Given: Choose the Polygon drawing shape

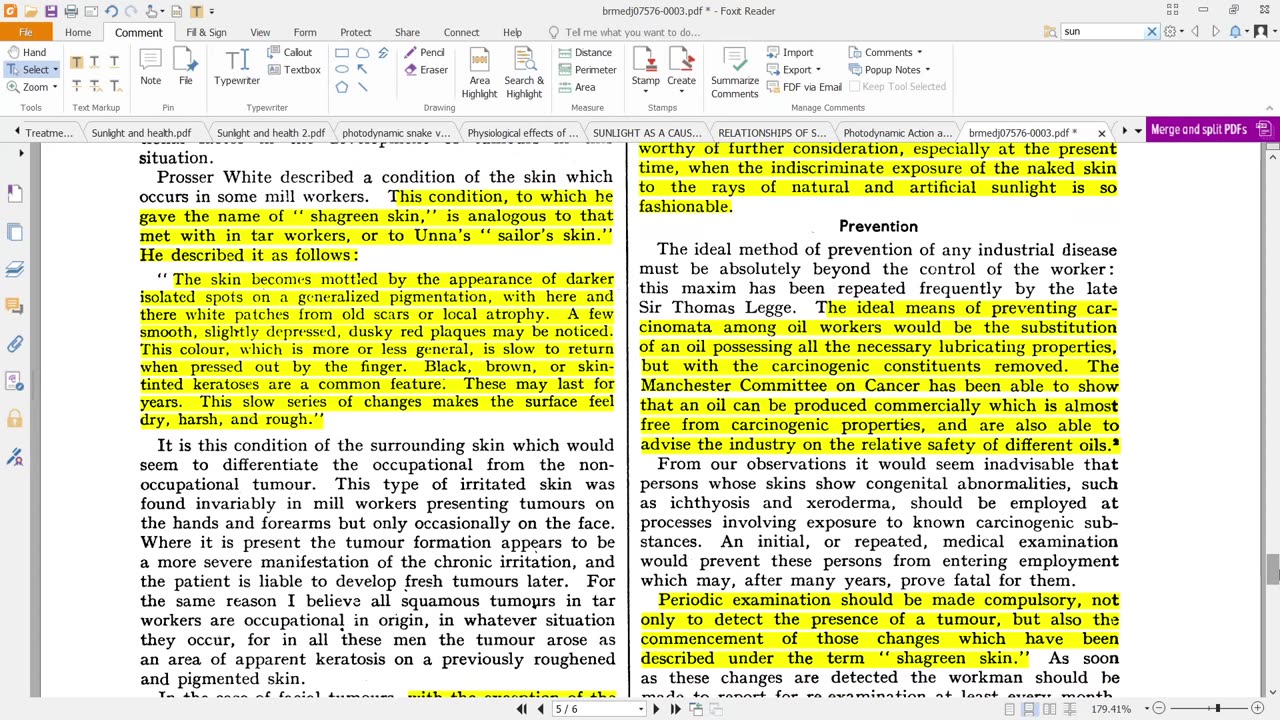Looking at the screenshot, I should 342,87.
